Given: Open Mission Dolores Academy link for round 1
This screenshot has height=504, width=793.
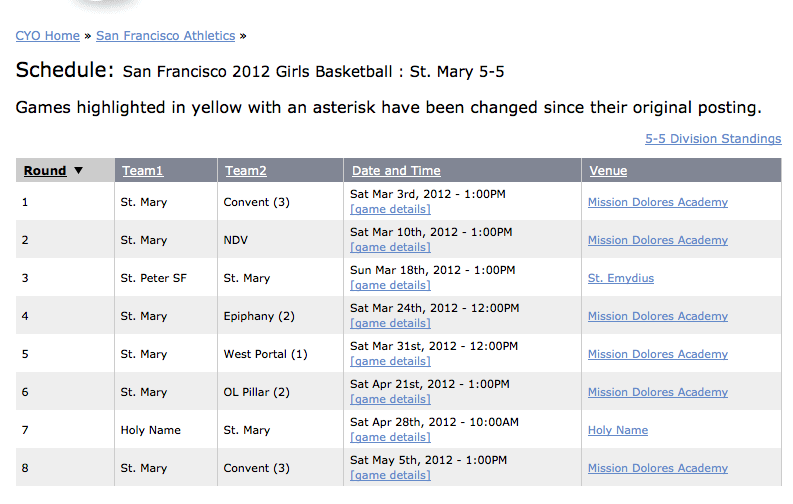Looking at the screenshot, I should [x=657, y=202].
